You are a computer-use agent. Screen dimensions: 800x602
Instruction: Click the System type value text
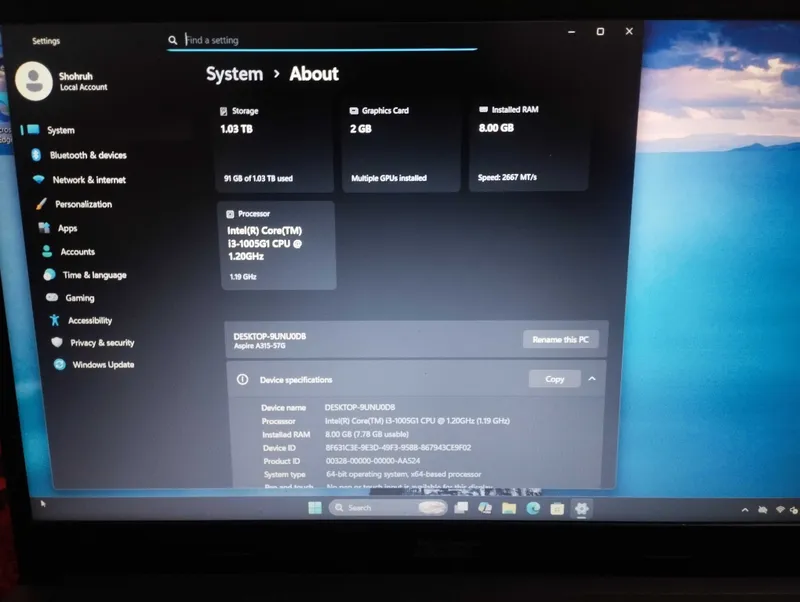click(404, 474)
